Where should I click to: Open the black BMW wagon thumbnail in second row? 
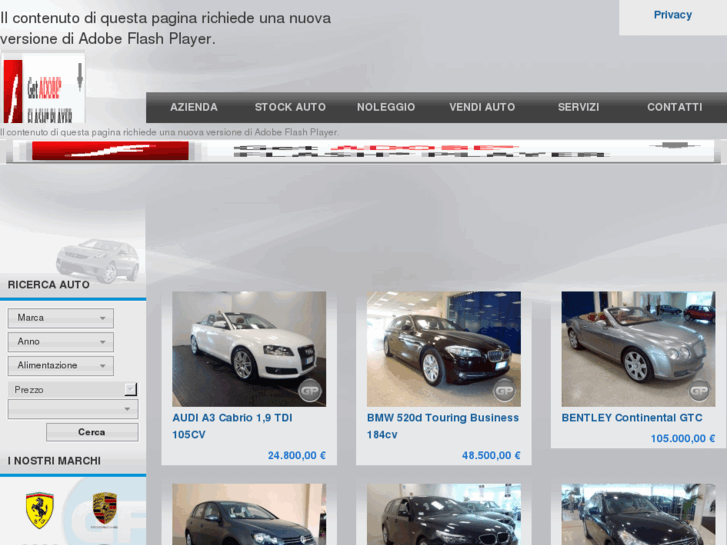click(444, 514)
